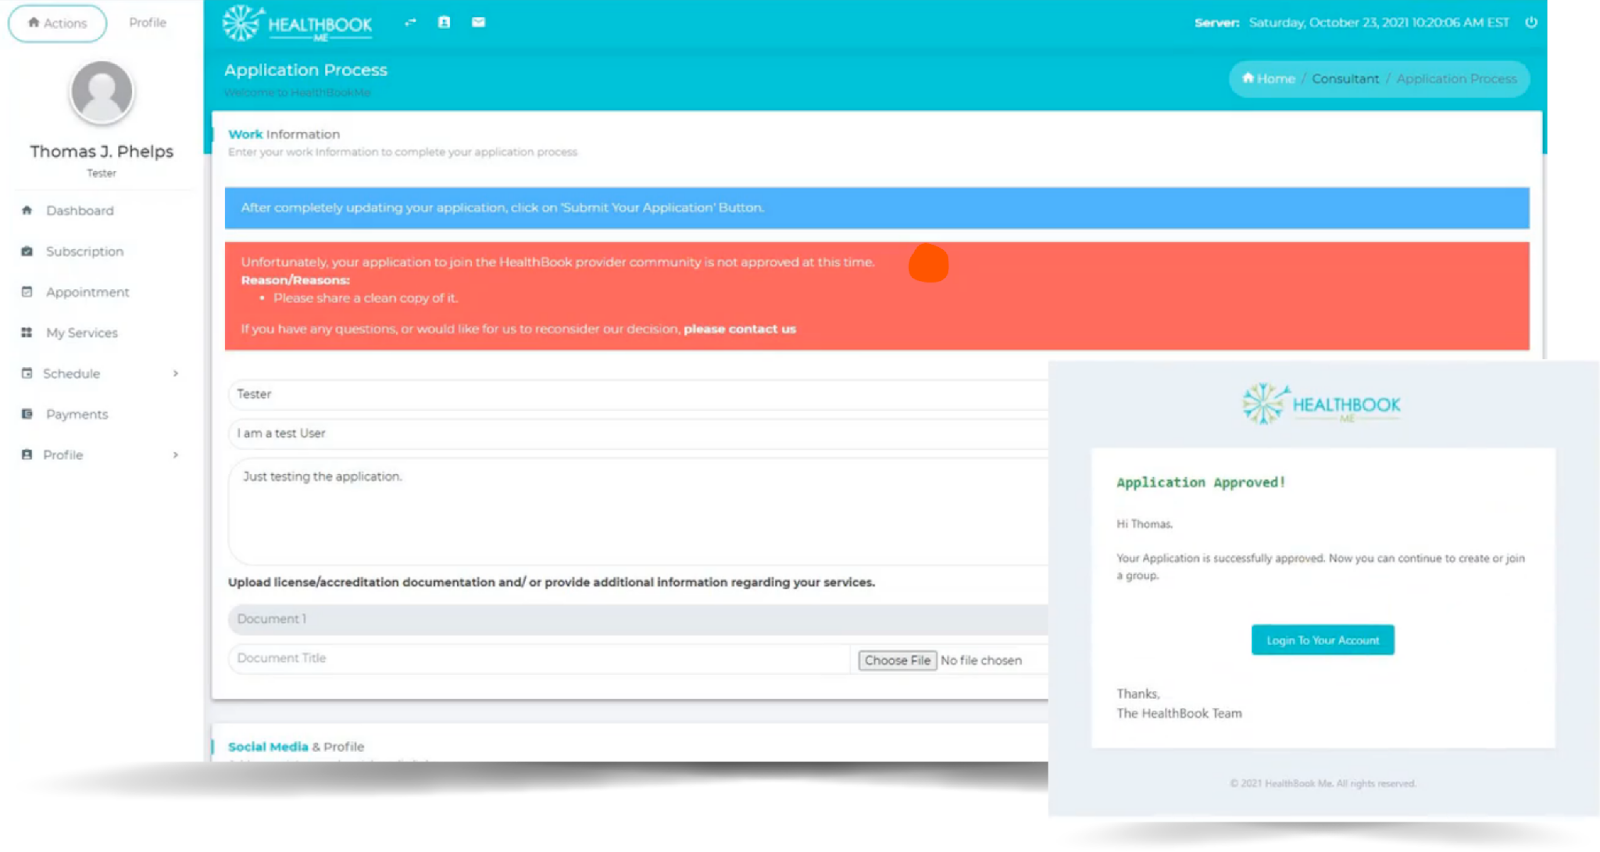The image size is (1600, 852).
Task: Click the 'Social Media & Profile' heading
Action: pyautogui.click(x=296, y=747)
